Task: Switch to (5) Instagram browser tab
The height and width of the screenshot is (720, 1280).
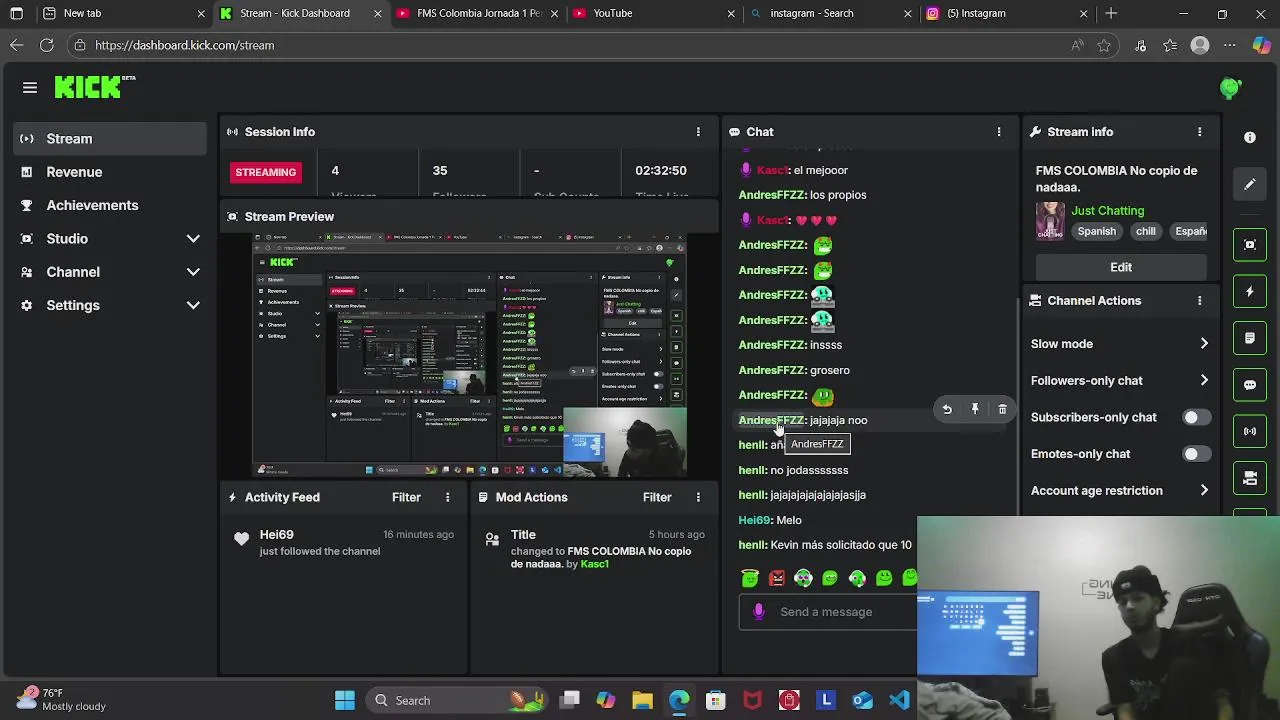Action: (1005, 13)
